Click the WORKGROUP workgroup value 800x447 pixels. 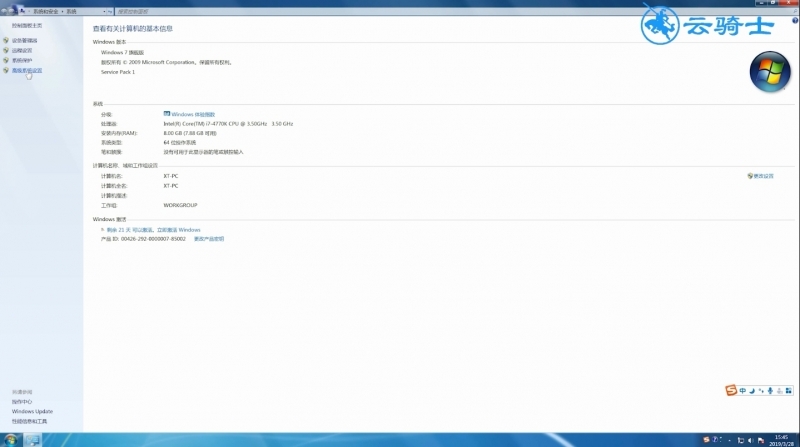click(x=180, y=205)
